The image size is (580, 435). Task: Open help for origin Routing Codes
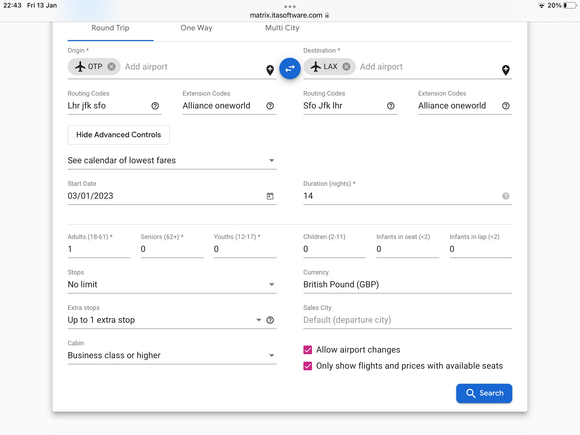tap(155, 106)
